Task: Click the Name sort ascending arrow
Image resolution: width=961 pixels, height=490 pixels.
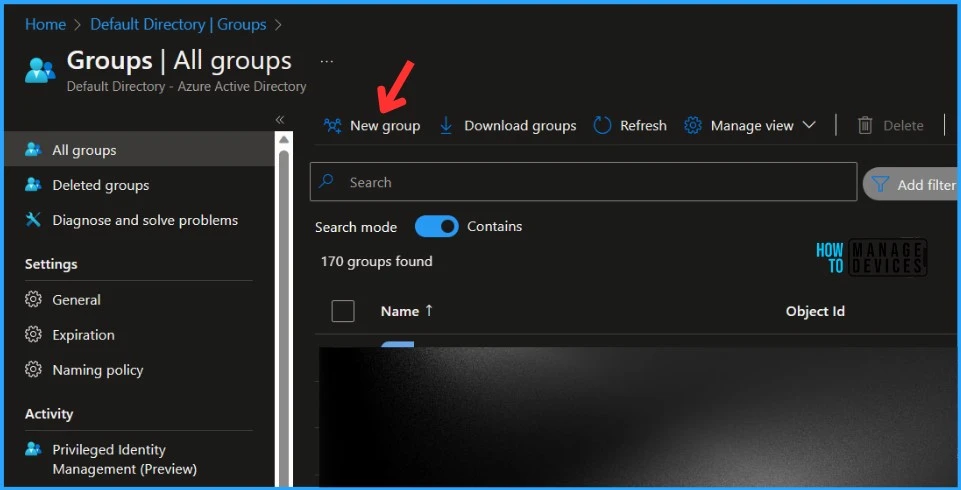Action: (x=429, y=311)
